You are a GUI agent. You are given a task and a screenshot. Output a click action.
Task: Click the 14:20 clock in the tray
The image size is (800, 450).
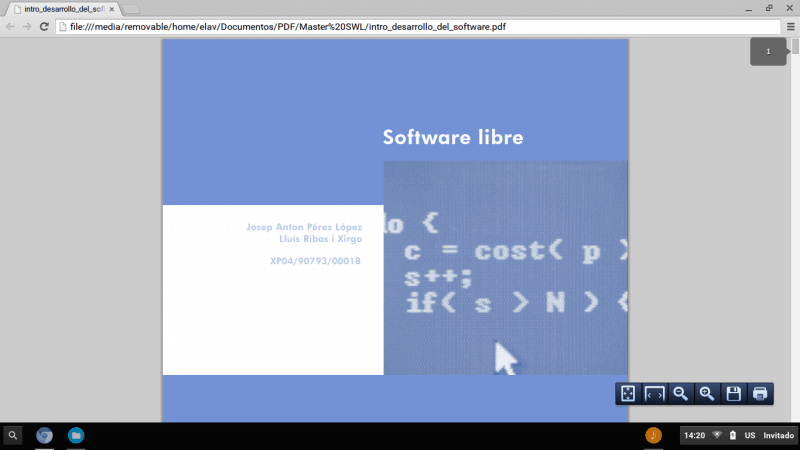tap(694, 435)
